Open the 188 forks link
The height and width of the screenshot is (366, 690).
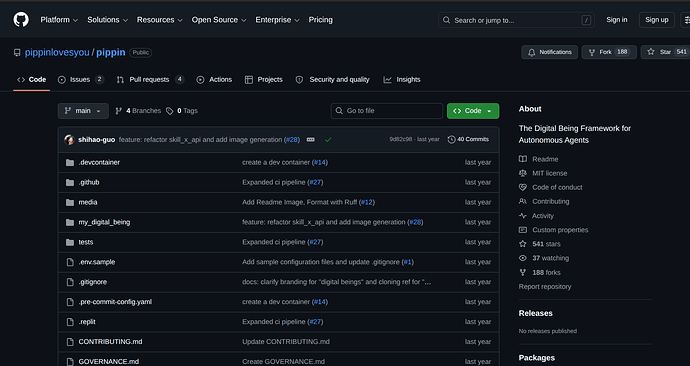tap(546, 273)
